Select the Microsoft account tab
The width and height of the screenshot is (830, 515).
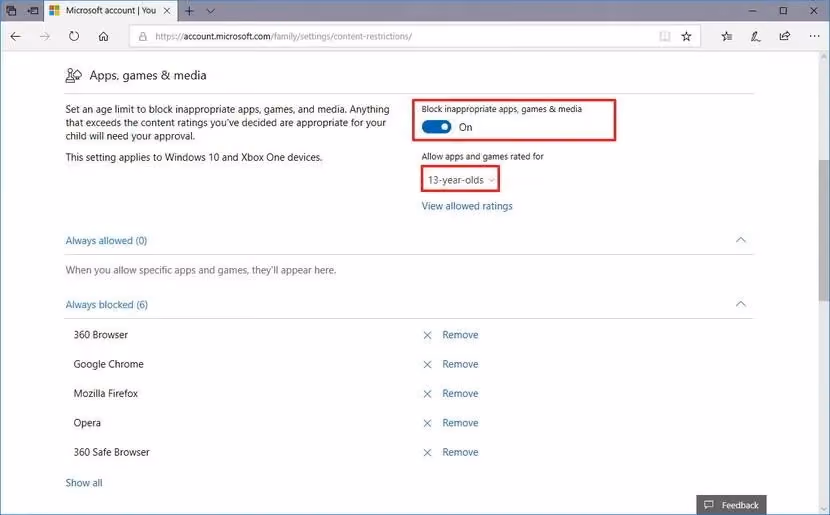[x=110, y=11]
